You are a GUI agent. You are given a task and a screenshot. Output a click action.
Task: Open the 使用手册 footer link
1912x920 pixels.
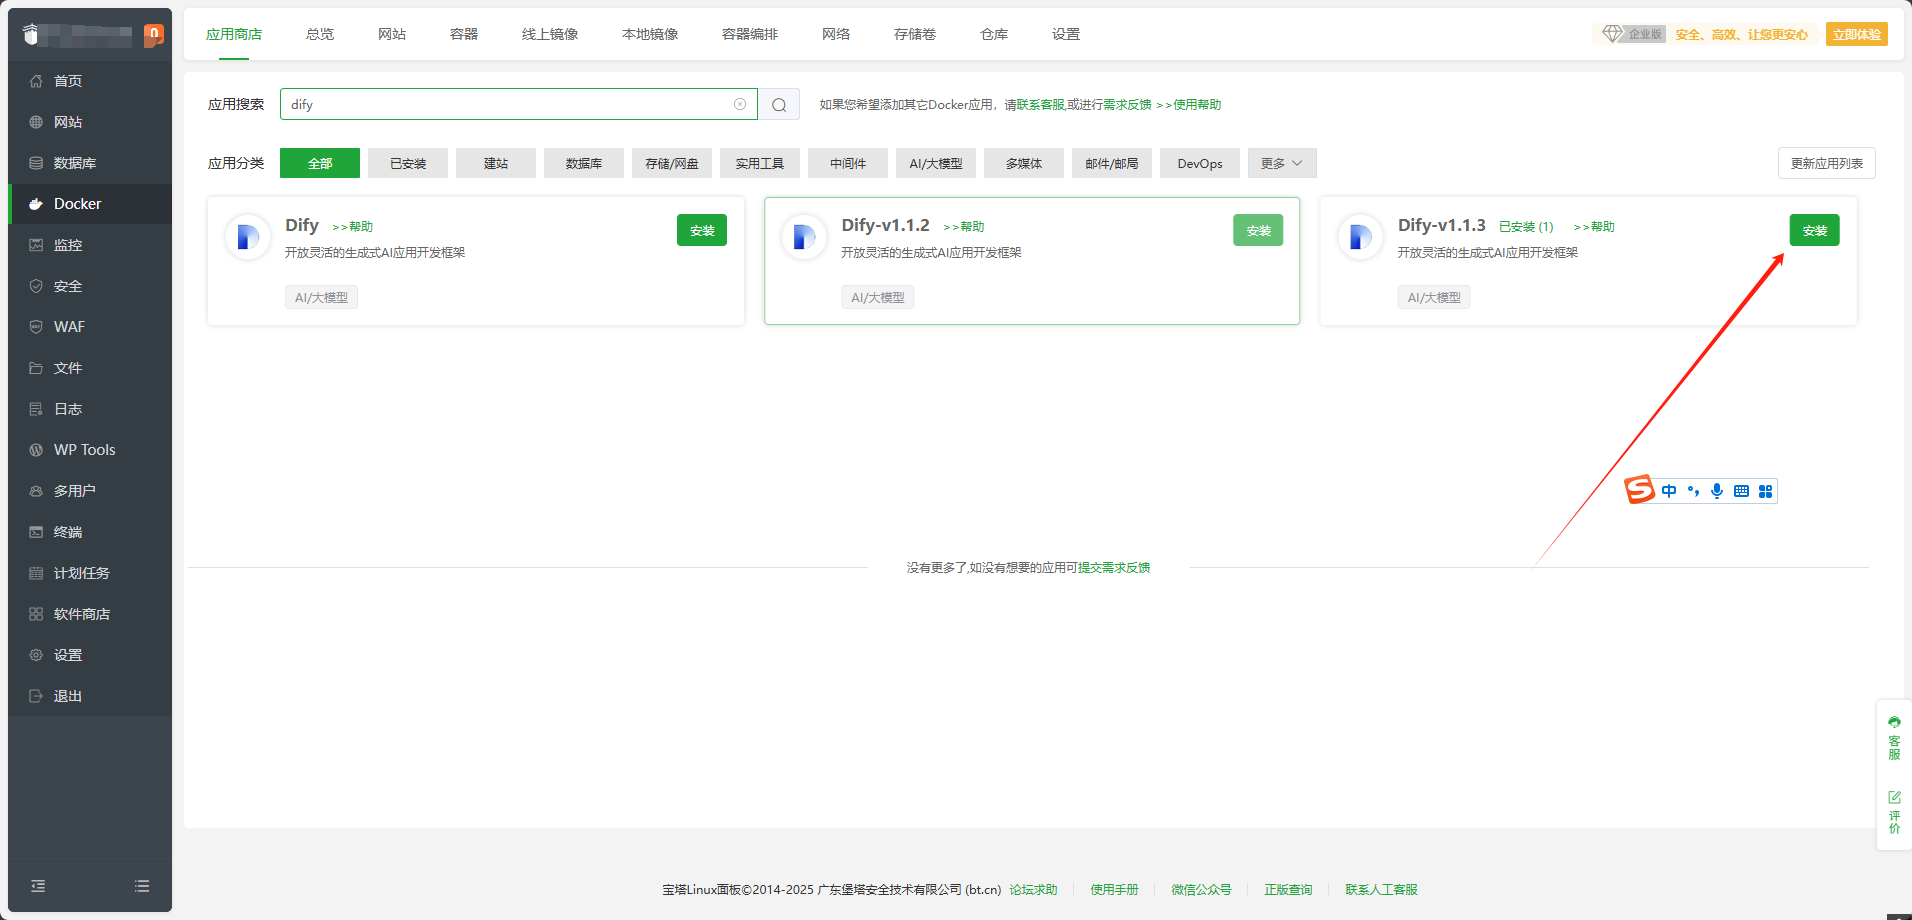click(1114, 889)
